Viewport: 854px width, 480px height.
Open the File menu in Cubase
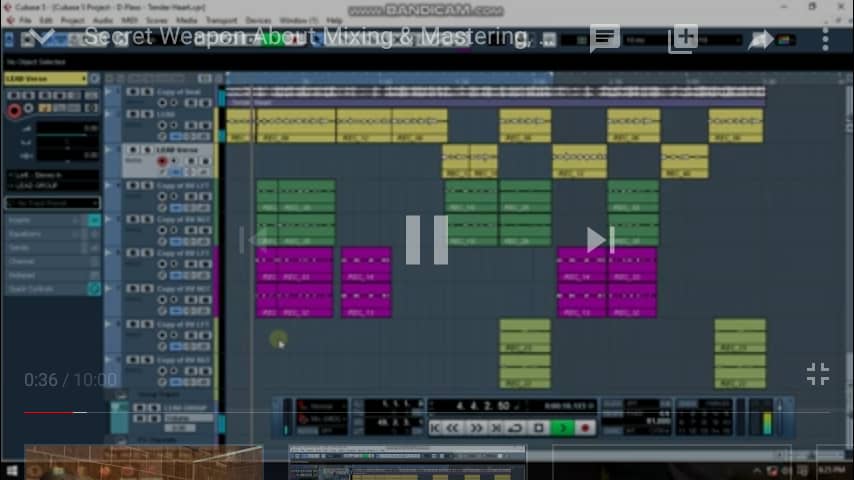25,20
